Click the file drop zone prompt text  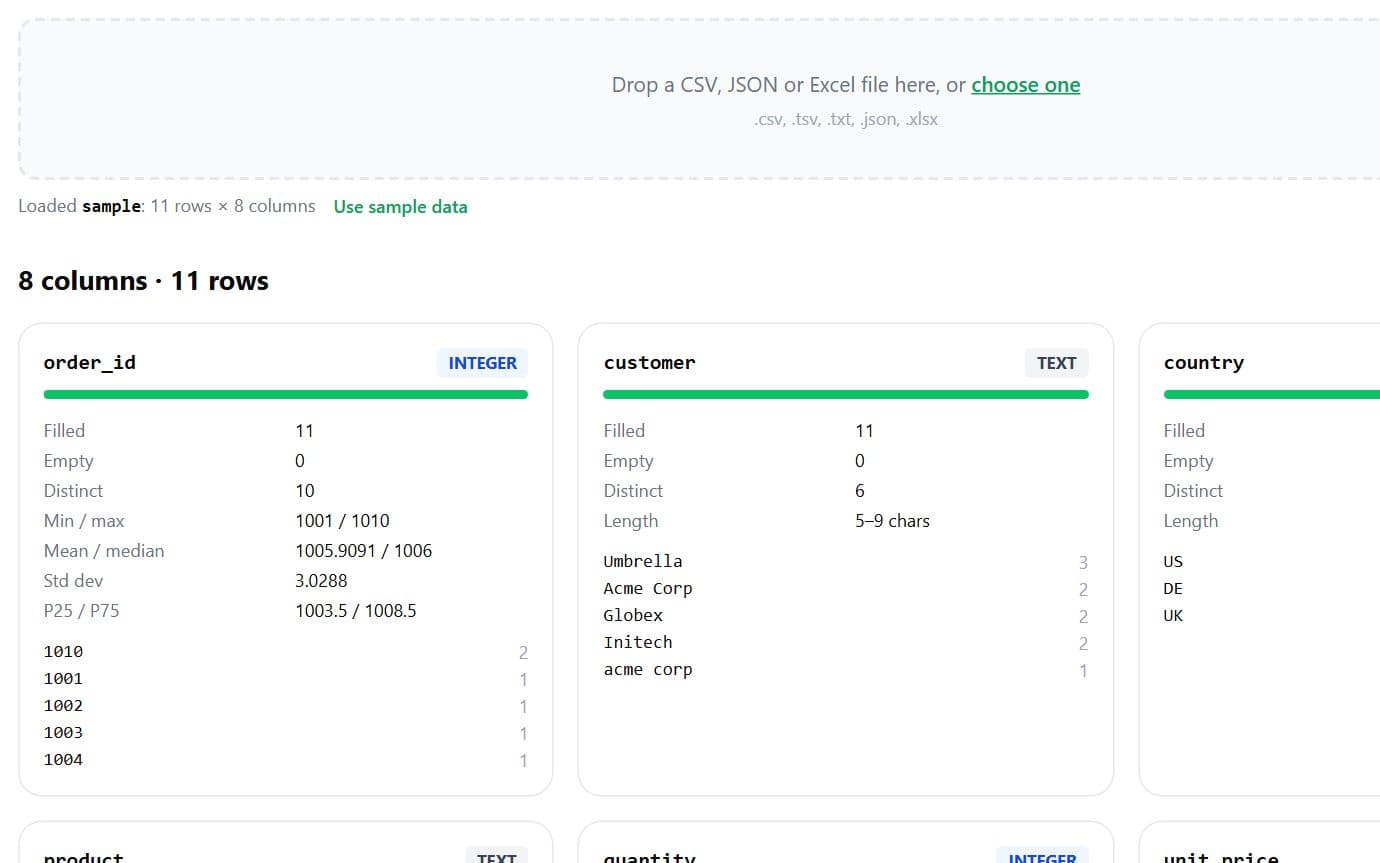(846, 85)
